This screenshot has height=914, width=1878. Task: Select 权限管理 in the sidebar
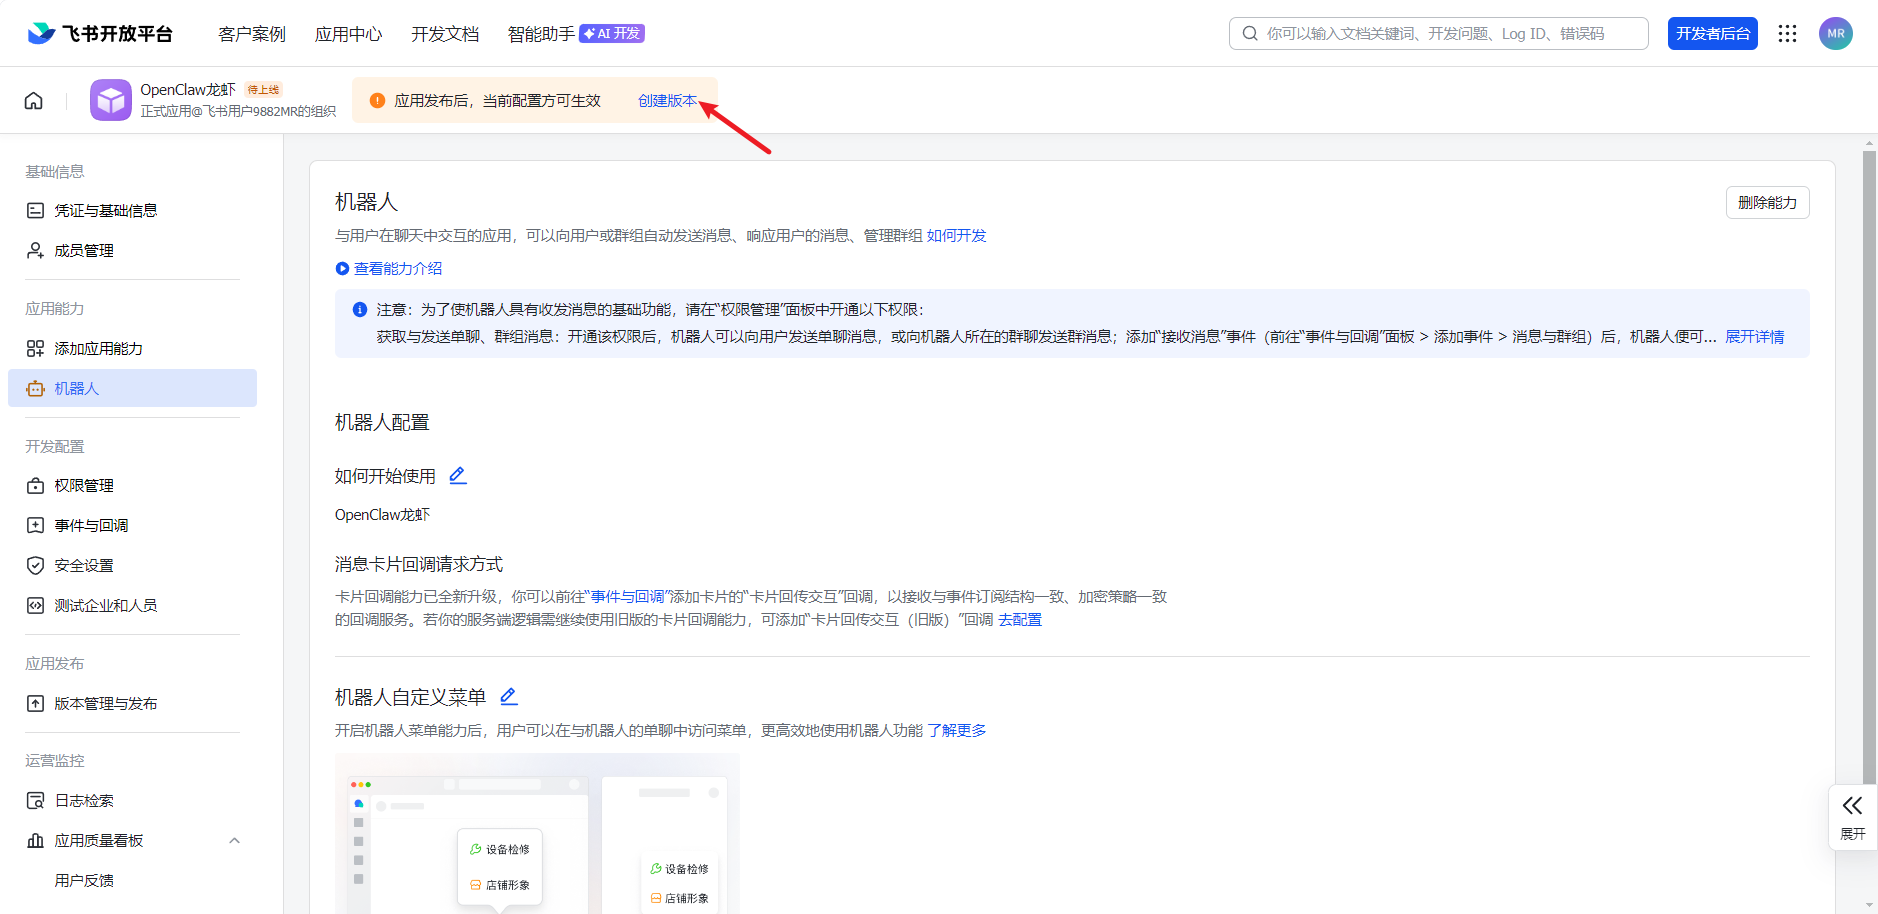84,486
